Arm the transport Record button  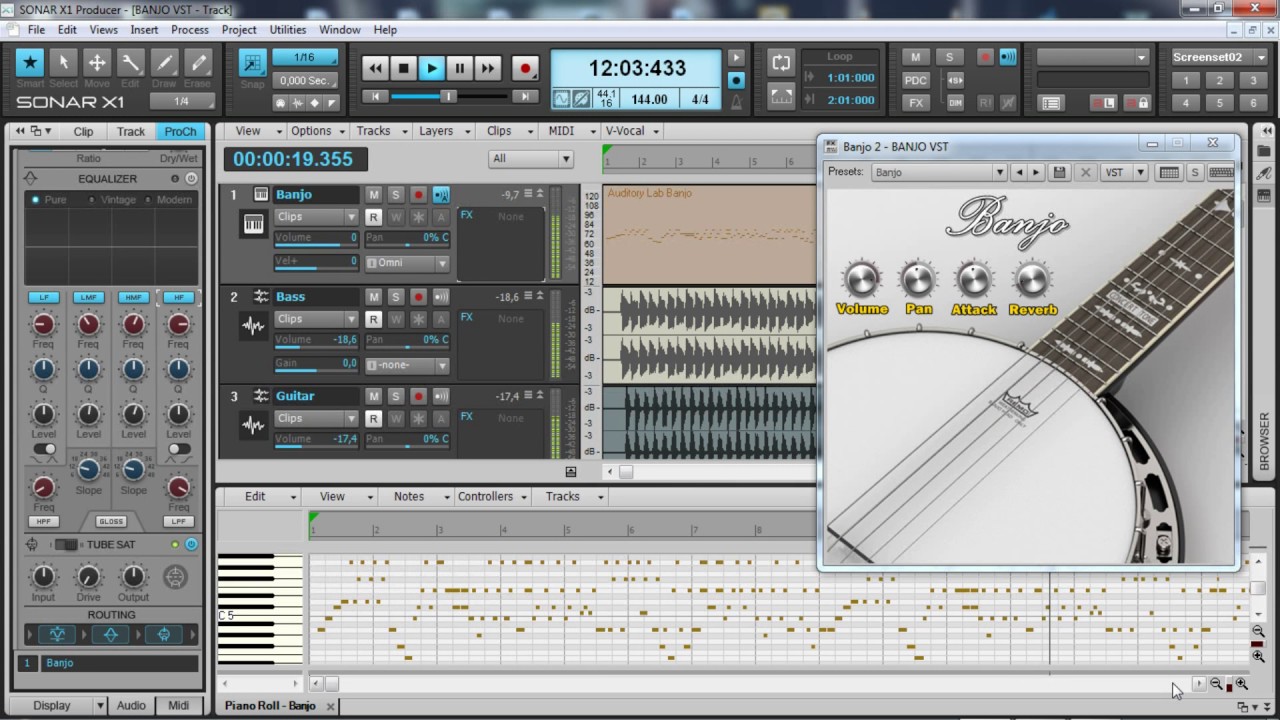(x=524, y=68)
